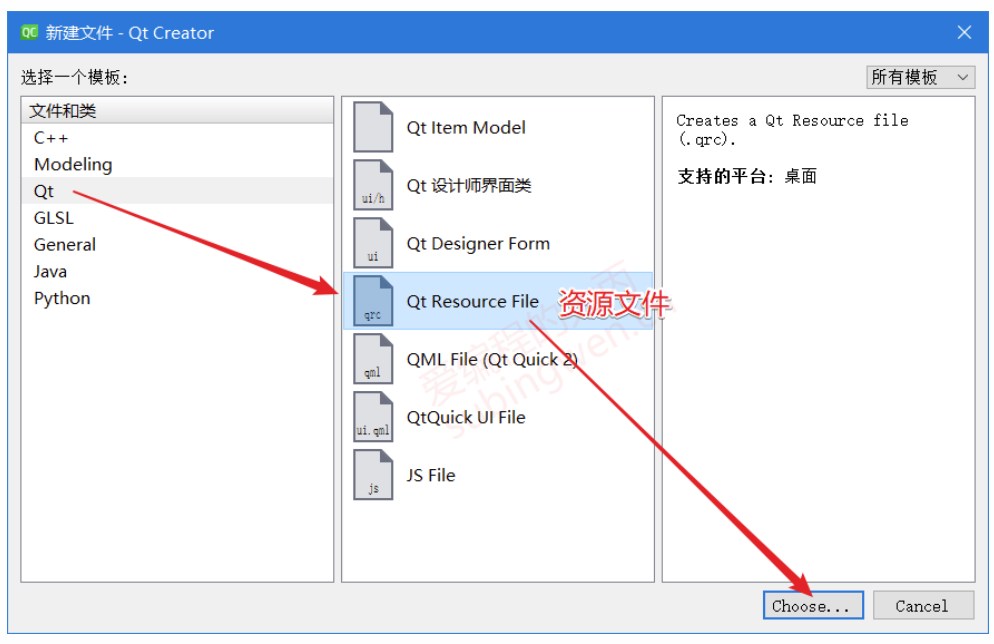This screenshot has height=644, width=994.
Task: Open the 所有模板 template filter dropdown
Action: click(920, 77)
